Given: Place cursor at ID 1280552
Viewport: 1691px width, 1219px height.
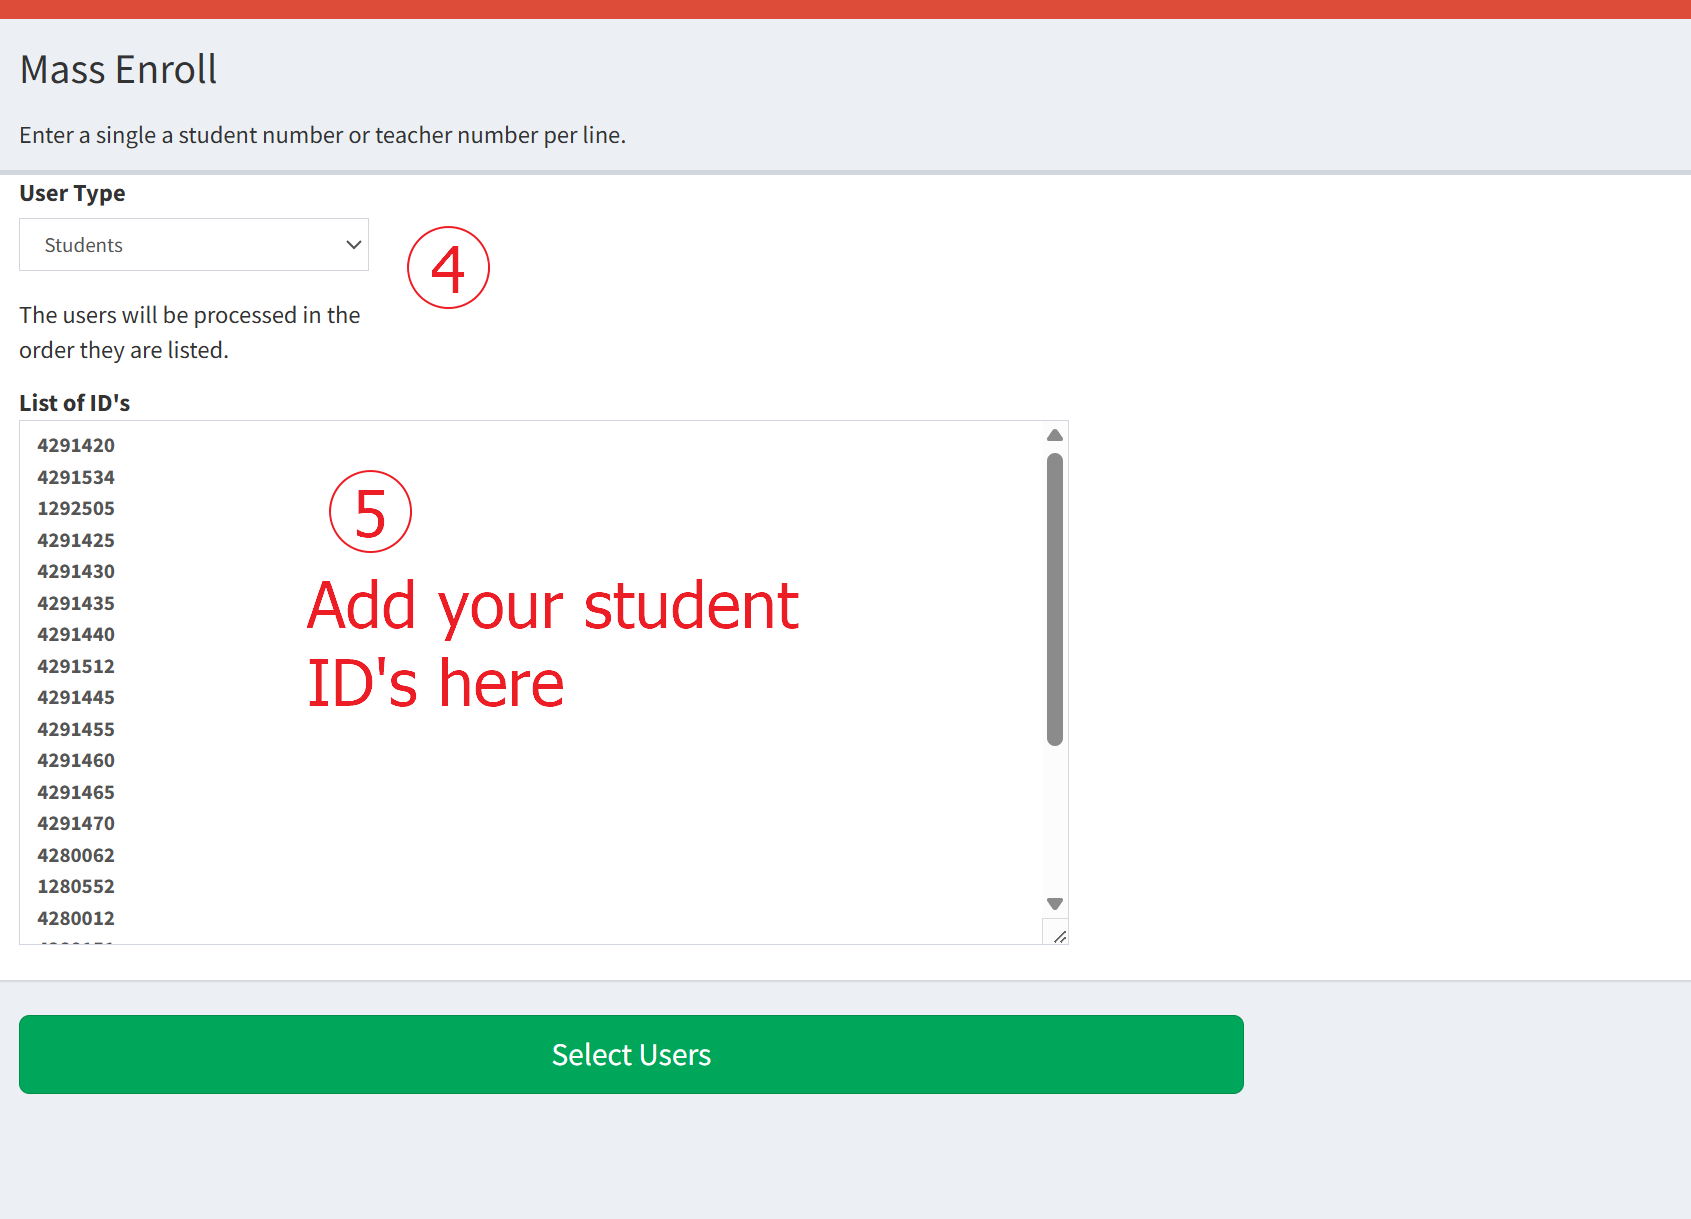Looking at the screenshot, I should click(x=76, y=887).
